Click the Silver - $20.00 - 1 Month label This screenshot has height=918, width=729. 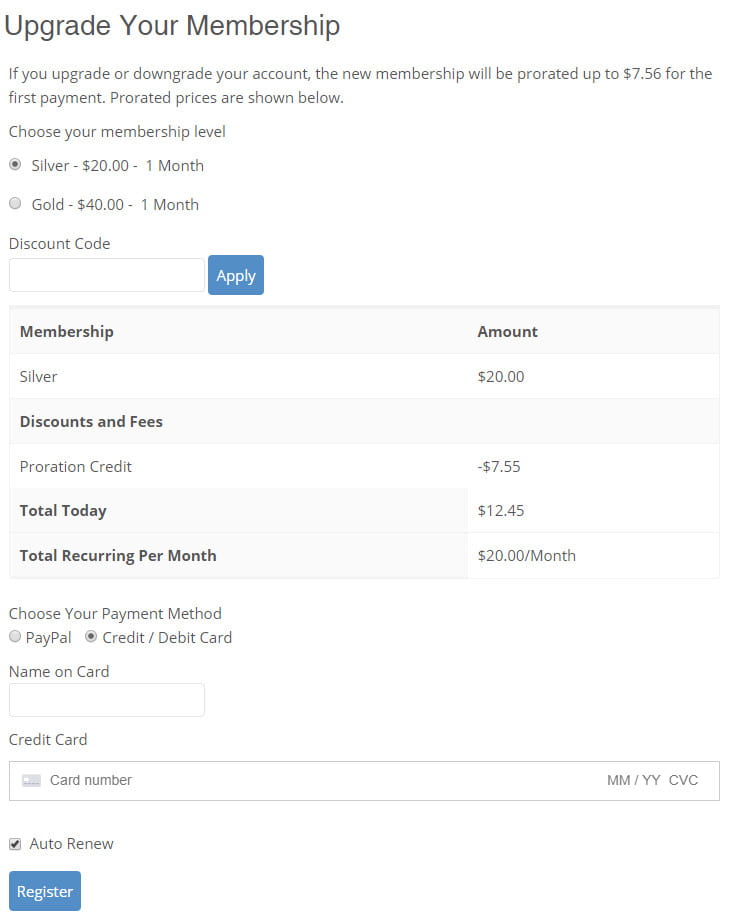point(117,165)
